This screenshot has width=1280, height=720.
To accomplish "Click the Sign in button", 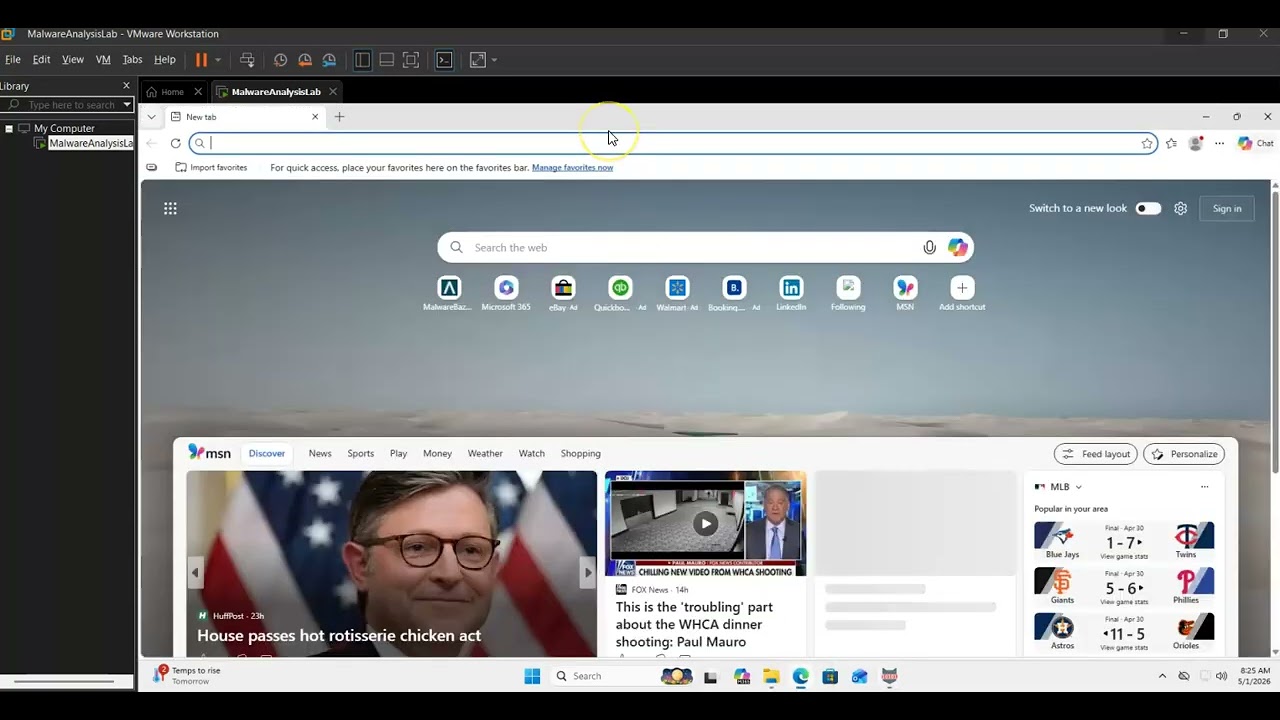I will pos(1227,208).
